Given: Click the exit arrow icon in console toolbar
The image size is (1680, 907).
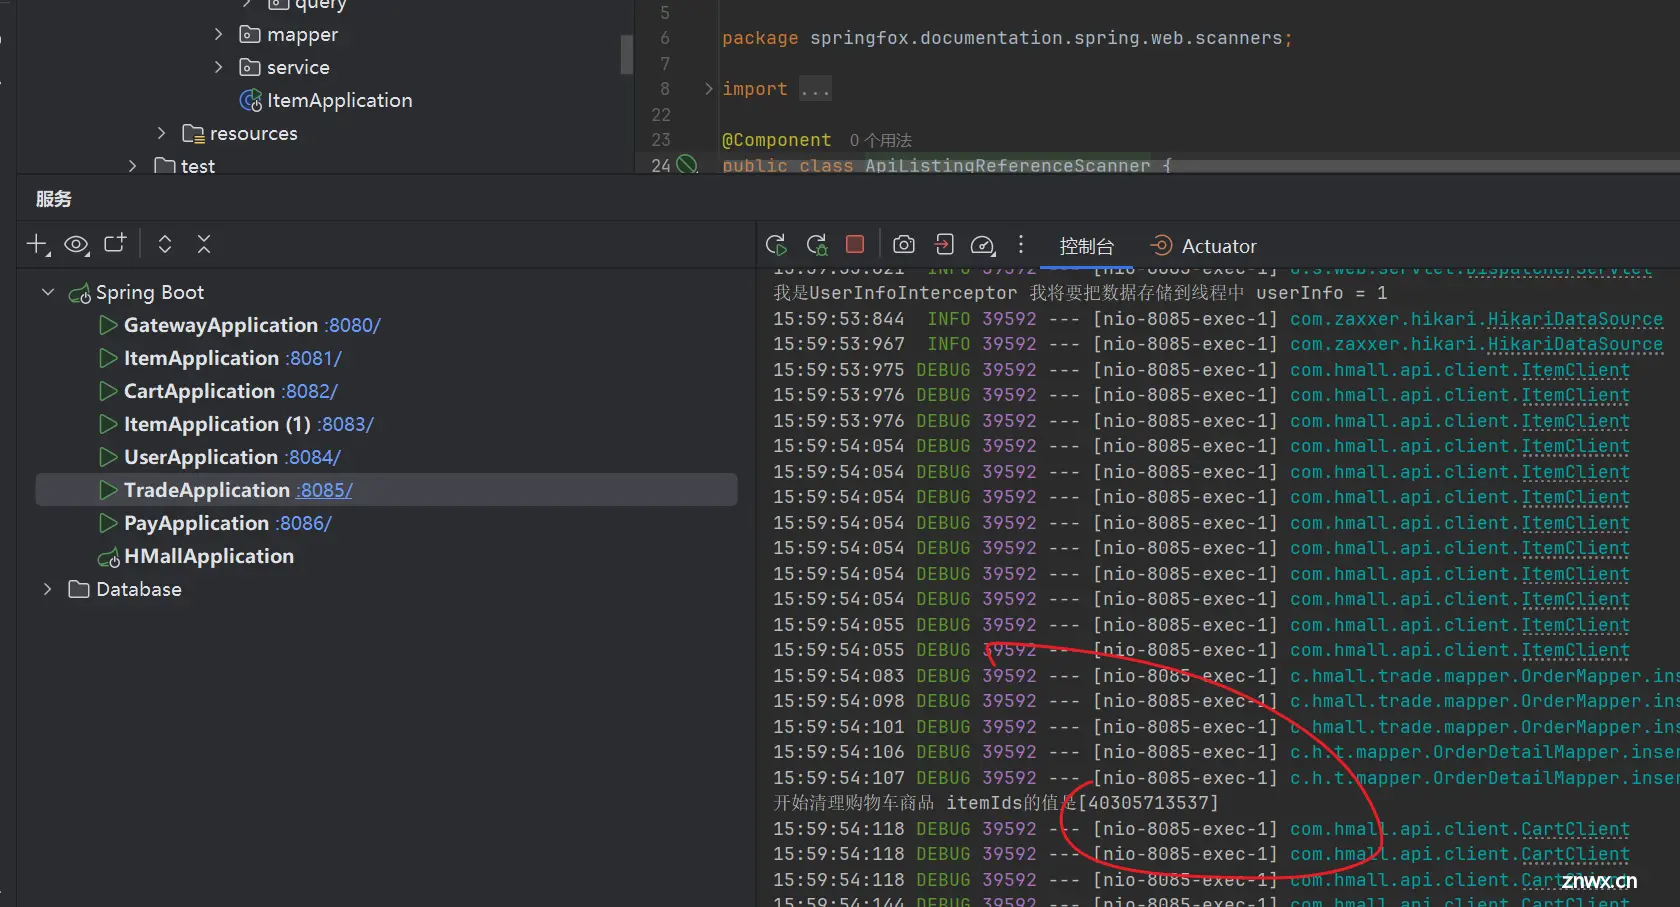Looking at the screenshot, I should (x=944, y=245).
